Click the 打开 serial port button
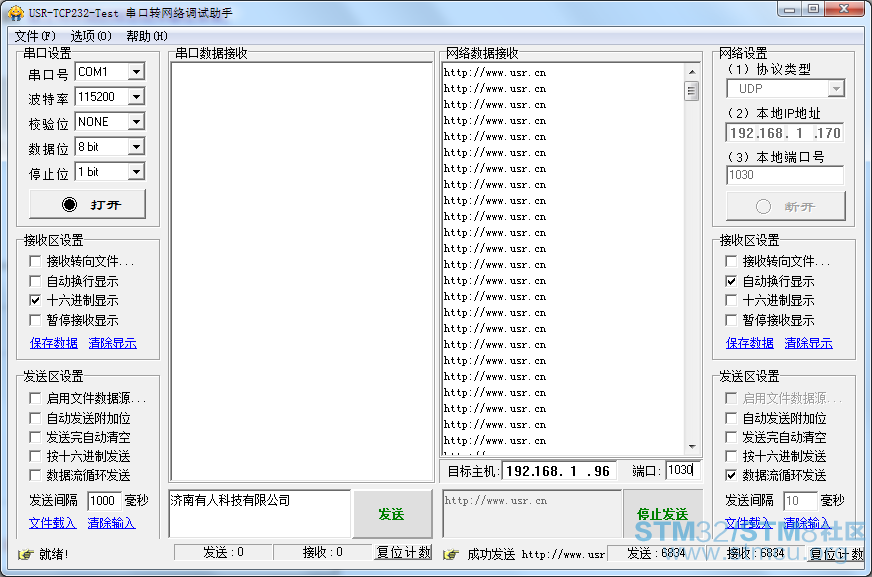Screen dimensions: 872x577 click(x=87, y=205)
